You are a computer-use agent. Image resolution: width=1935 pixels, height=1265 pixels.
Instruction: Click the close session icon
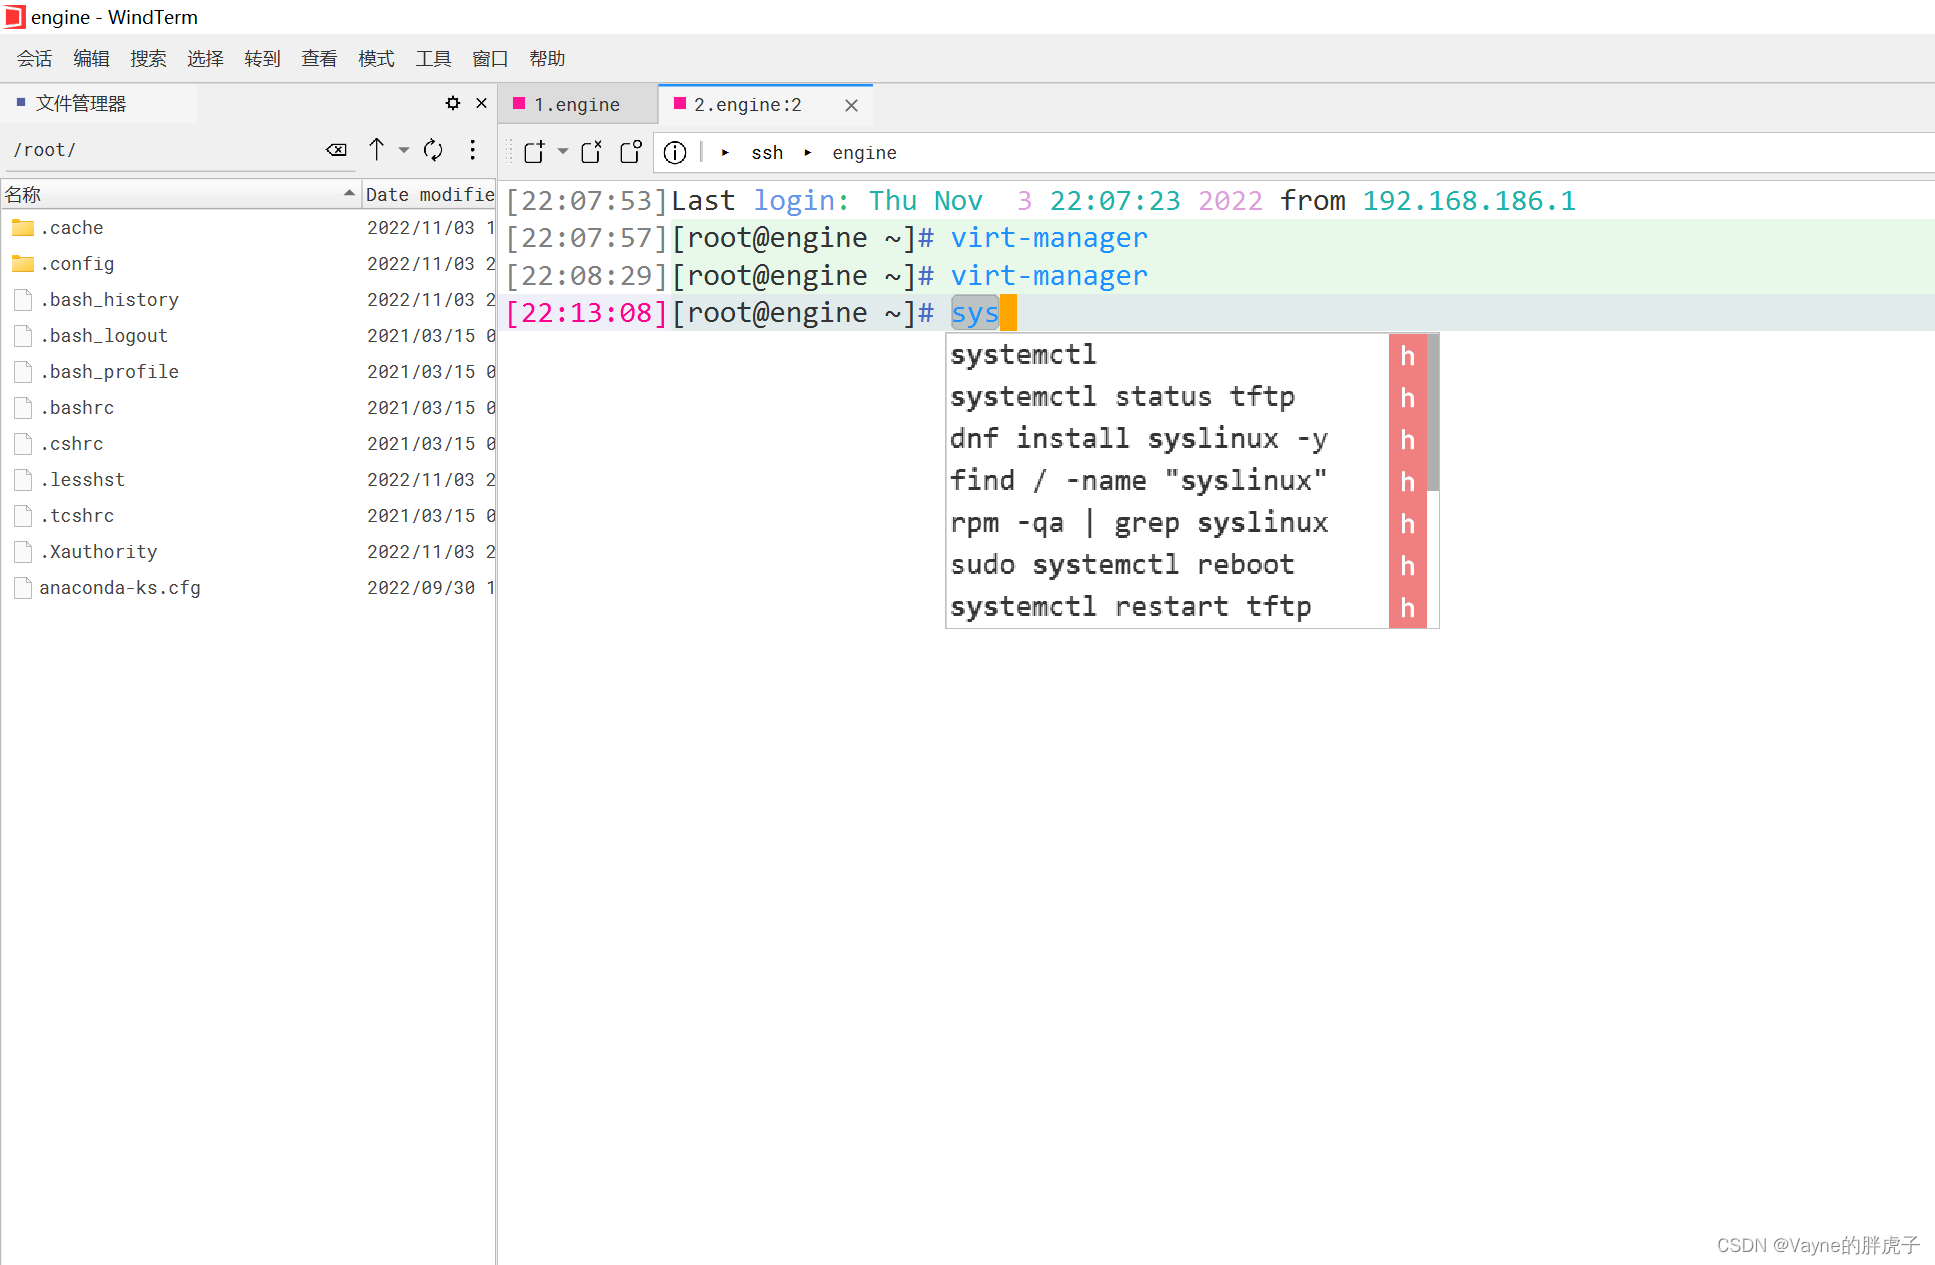tap(591, 152)
